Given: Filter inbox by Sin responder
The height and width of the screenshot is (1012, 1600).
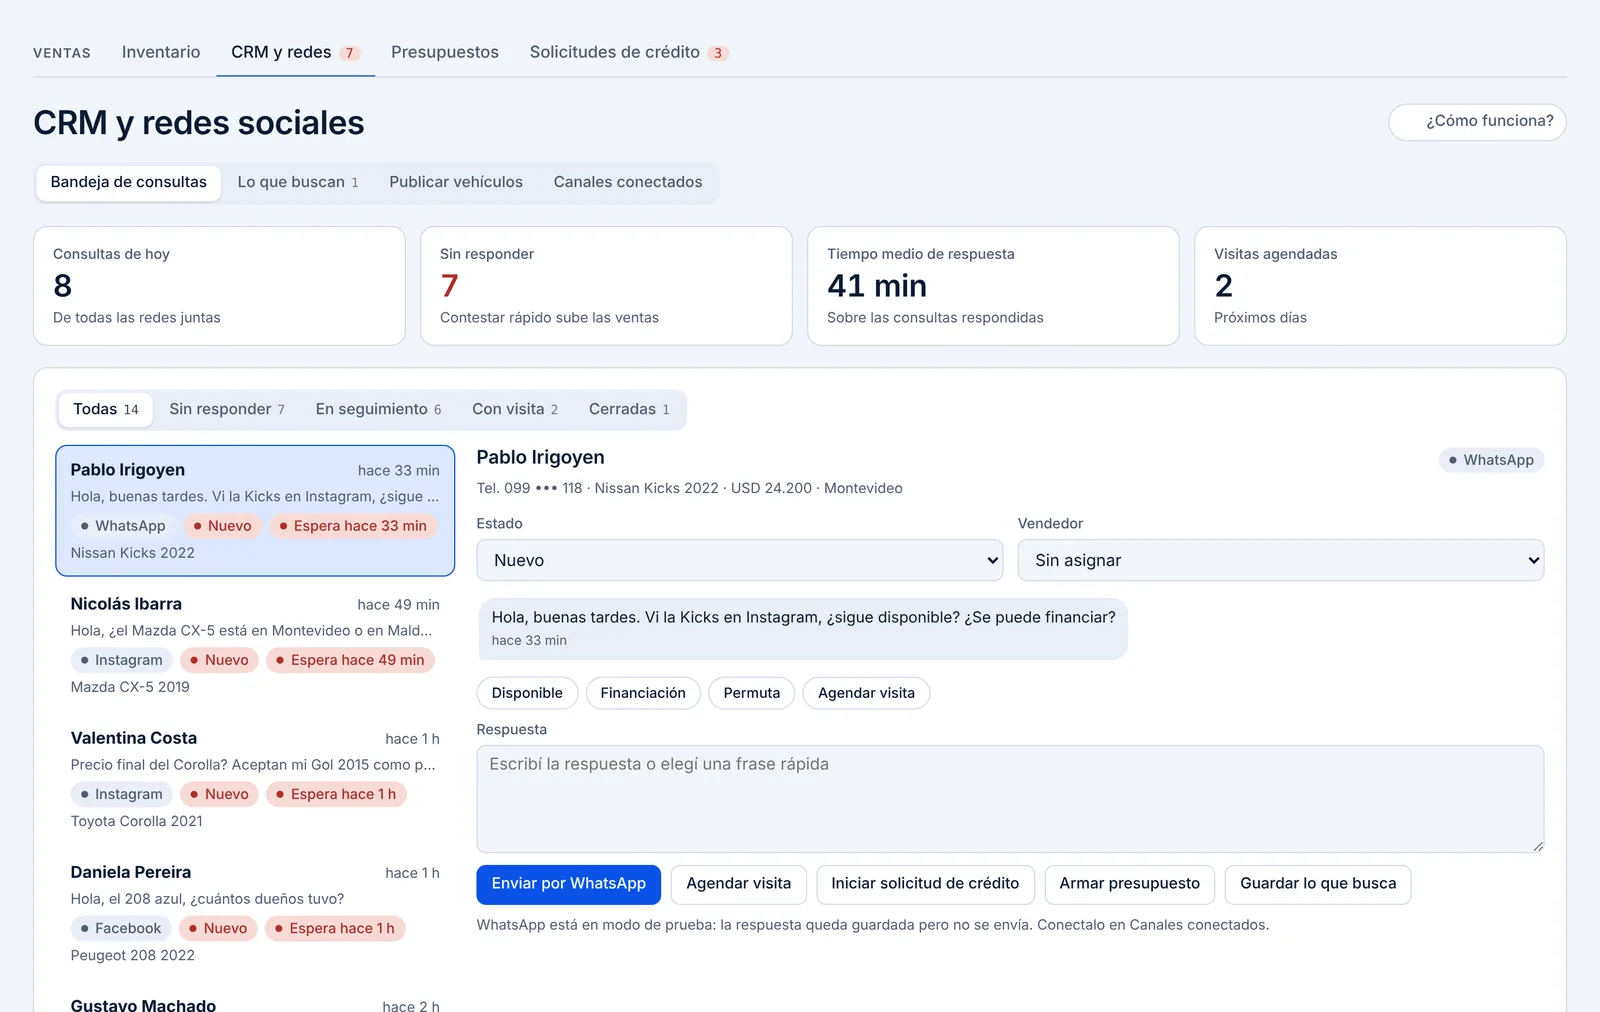Looking at the screenshot, I should click(227, 409).
